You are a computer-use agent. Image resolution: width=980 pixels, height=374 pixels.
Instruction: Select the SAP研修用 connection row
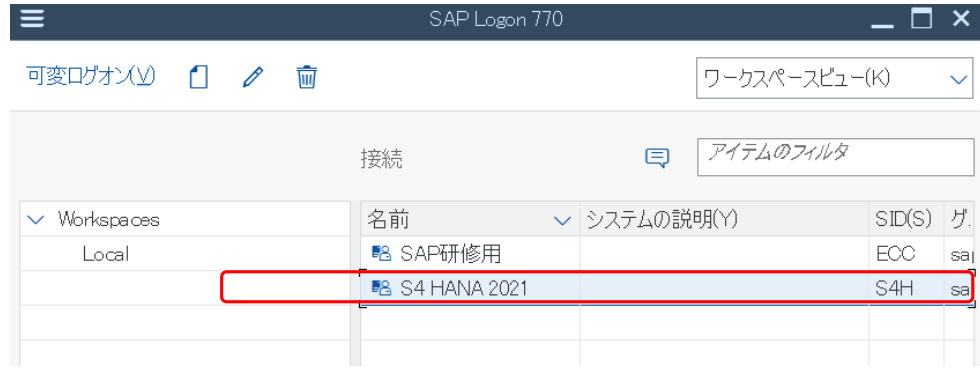(x=667, y=253)
